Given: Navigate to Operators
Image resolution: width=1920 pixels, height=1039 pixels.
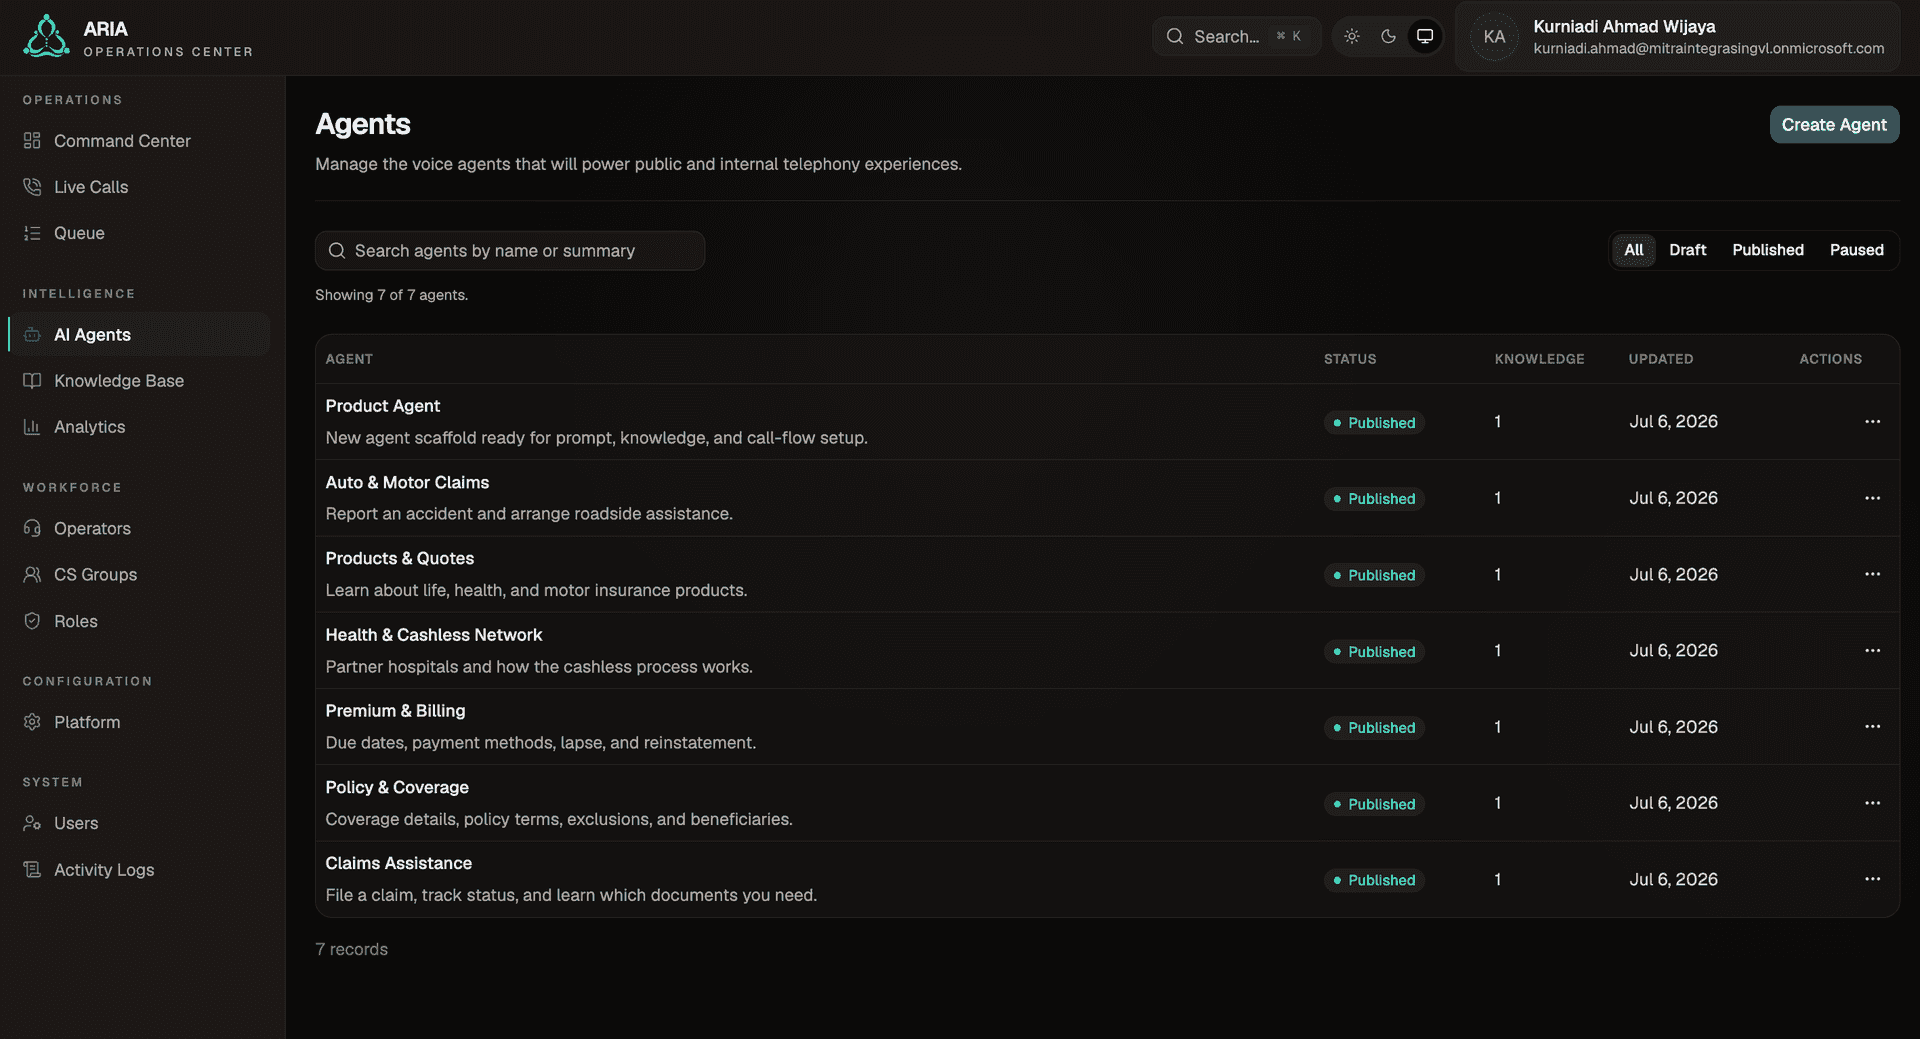Looking at the screenshot, I should pos(139,528).
